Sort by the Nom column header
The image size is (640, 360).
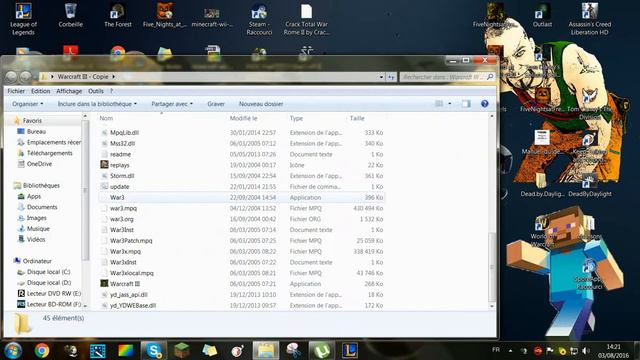click(x=106, y=118)
